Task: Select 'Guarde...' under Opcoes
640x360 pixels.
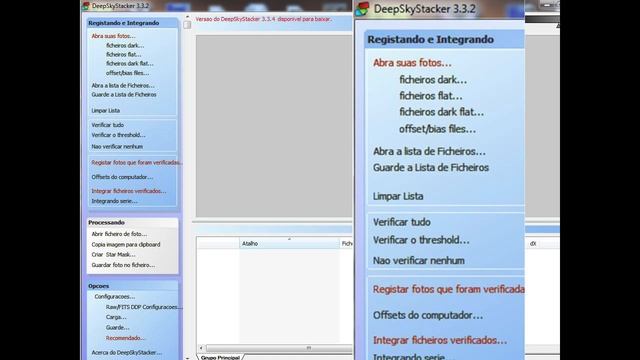Action: (118, 328)
